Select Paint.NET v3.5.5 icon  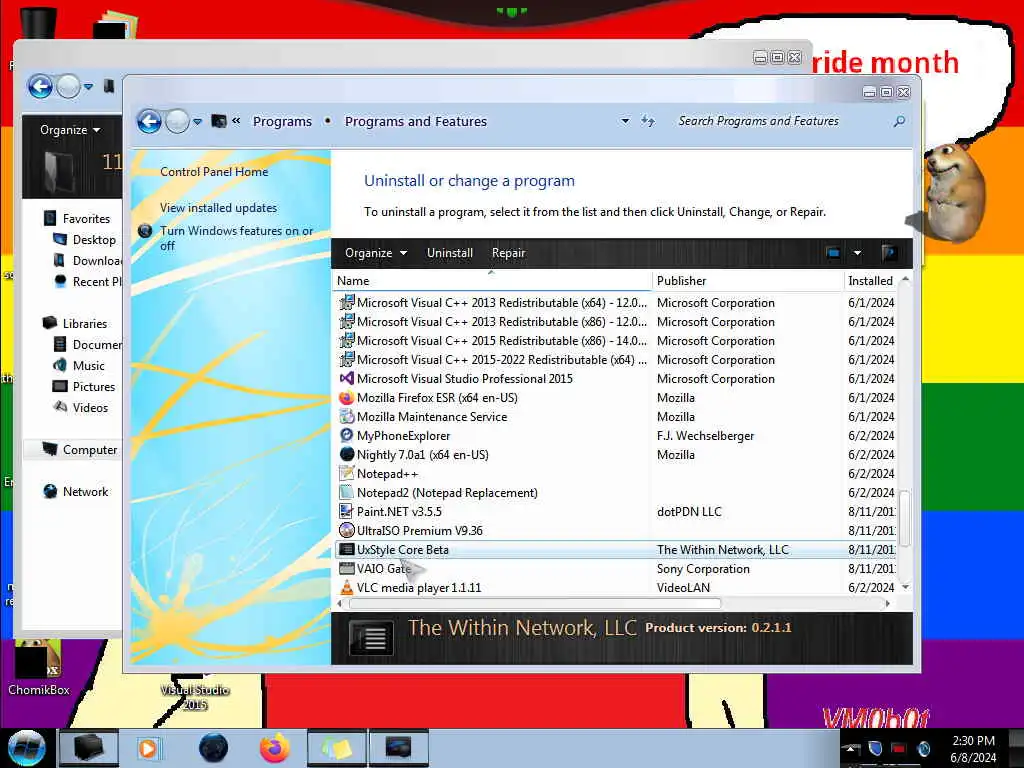pos(347,511)
